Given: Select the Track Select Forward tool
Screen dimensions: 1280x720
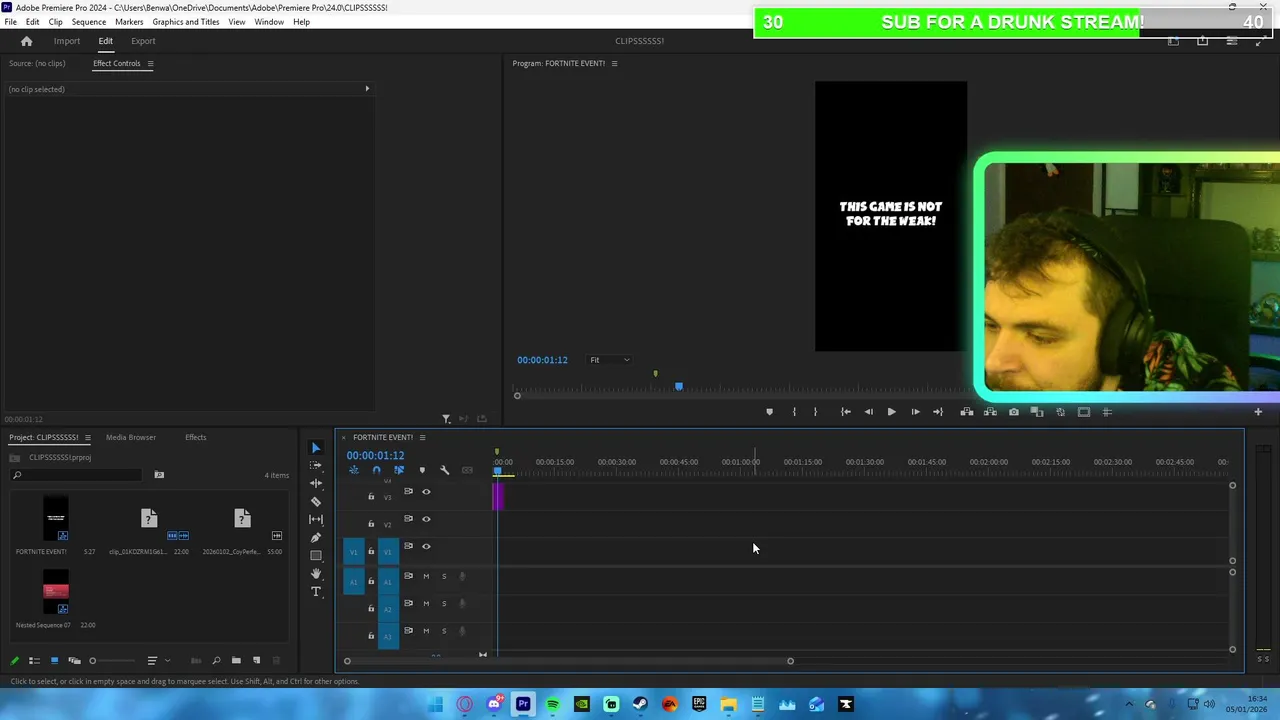Looking at the screenshot, I should click(x=316, y=465).
